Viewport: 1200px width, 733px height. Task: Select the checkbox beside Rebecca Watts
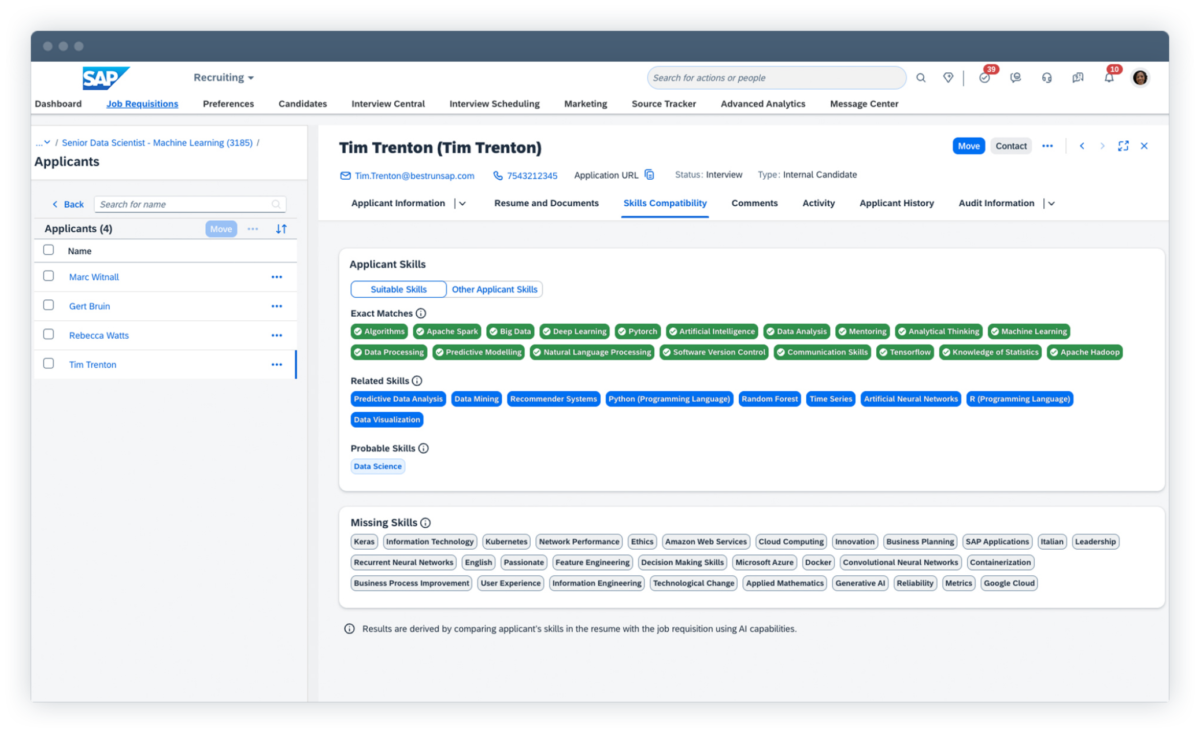click(x=48, y=335)
